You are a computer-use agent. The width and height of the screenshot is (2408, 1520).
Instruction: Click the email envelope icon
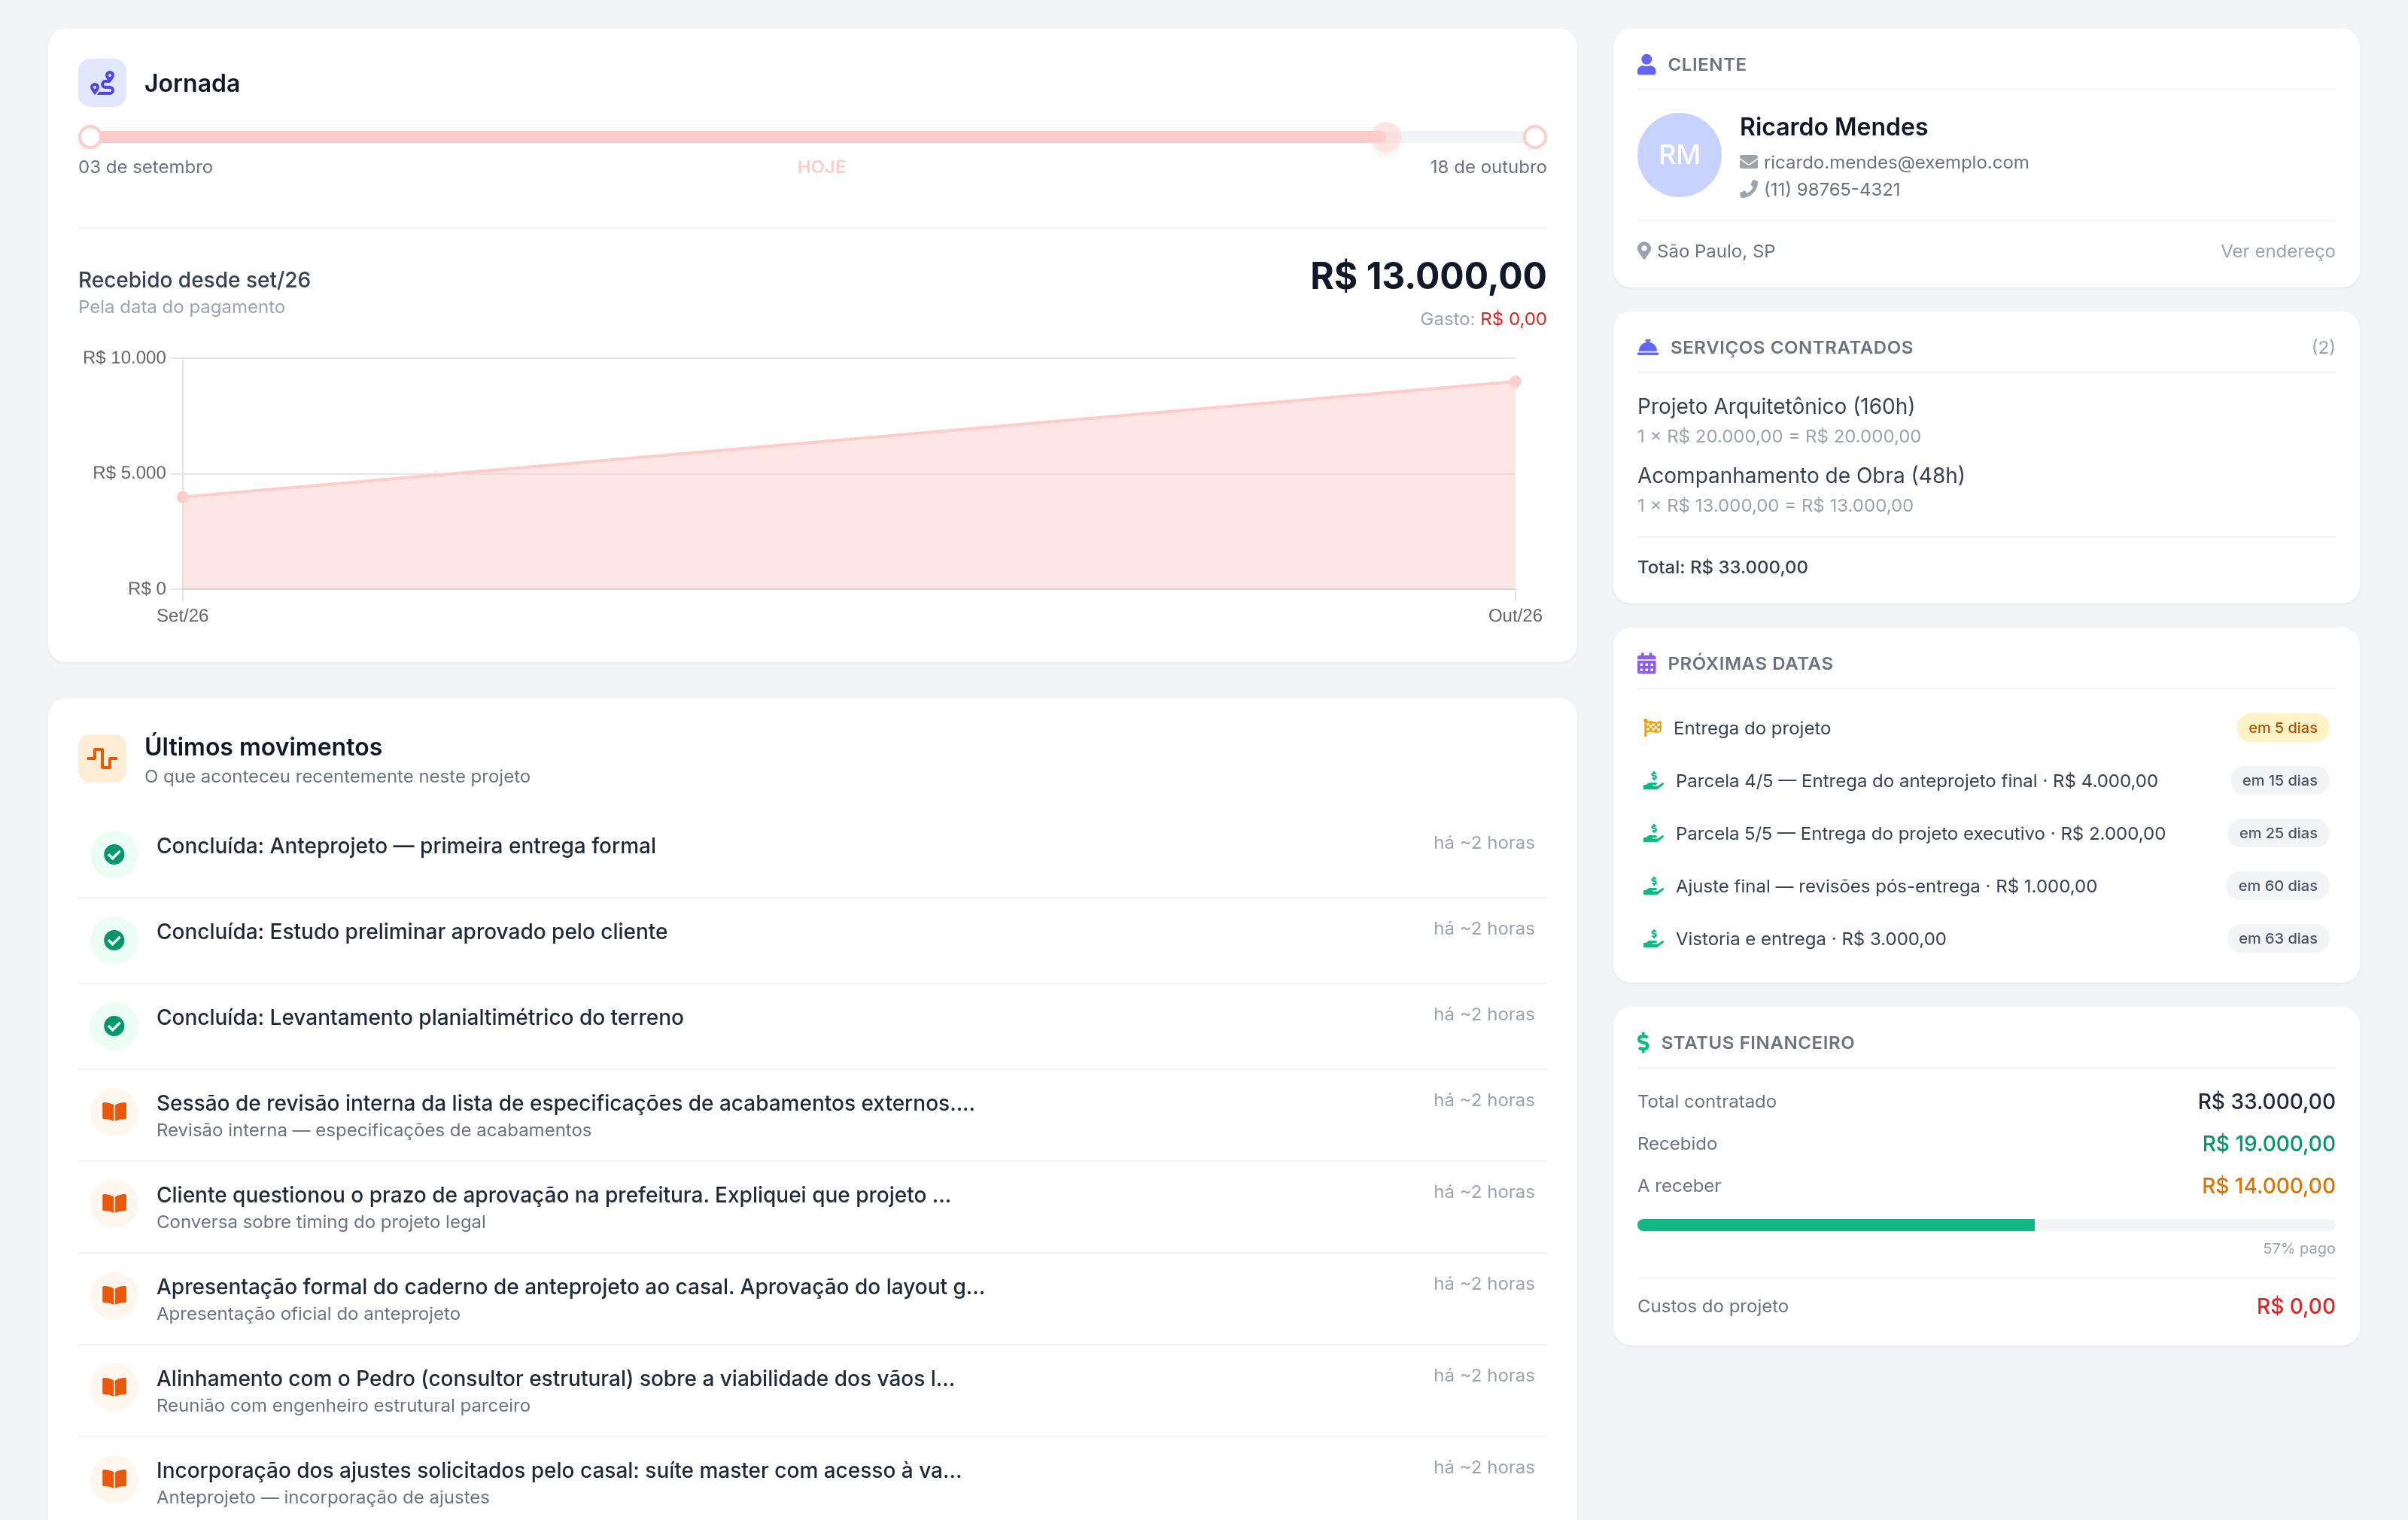point(1748,162)
